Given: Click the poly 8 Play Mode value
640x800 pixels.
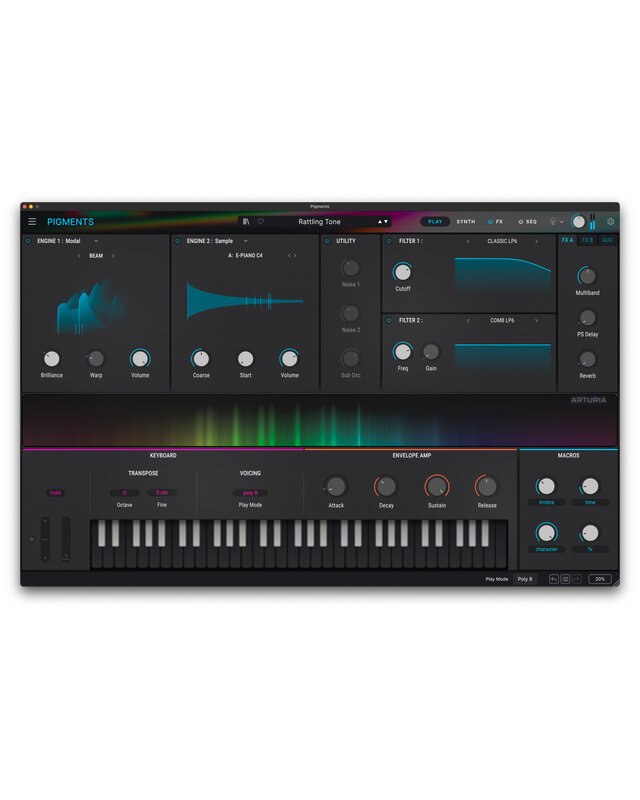Looking at the screenshot, I should [250, 492].
